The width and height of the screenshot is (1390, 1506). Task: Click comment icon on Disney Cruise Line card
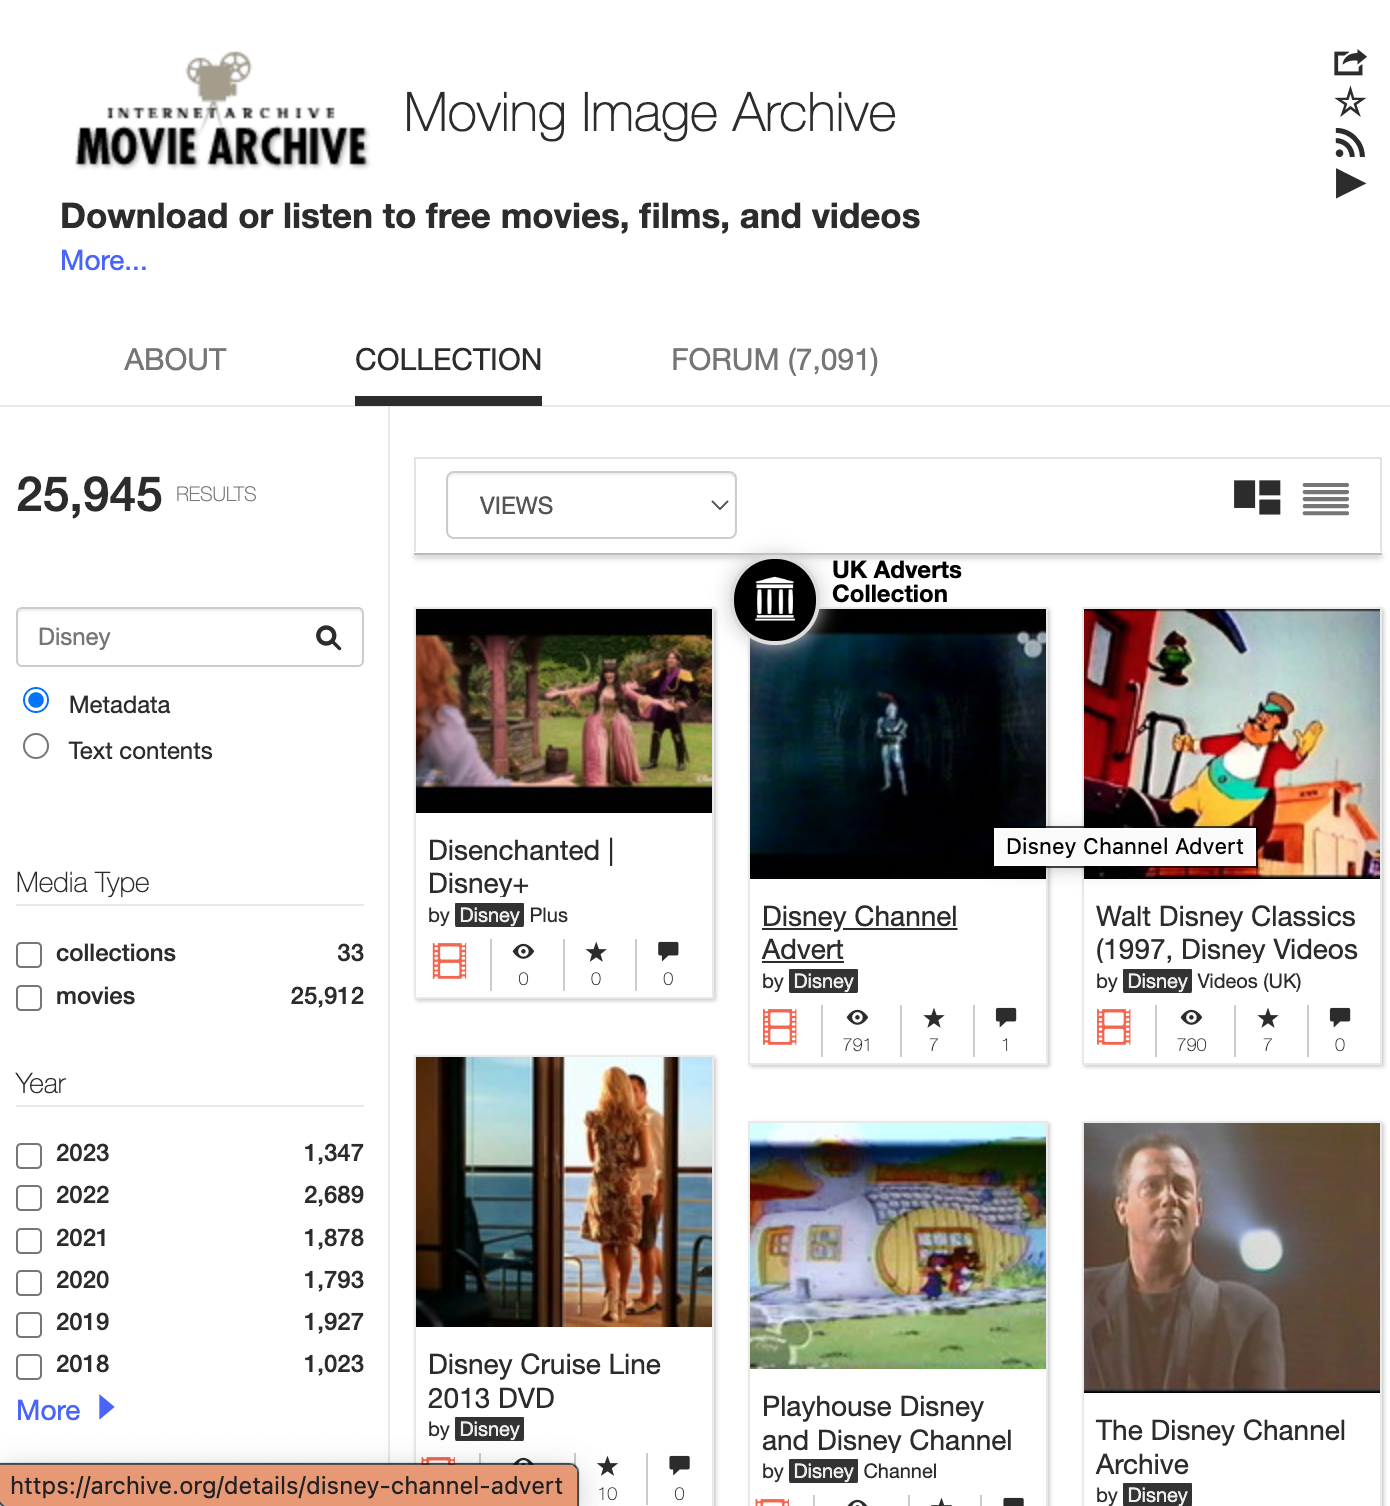[x=680, y=1466]
